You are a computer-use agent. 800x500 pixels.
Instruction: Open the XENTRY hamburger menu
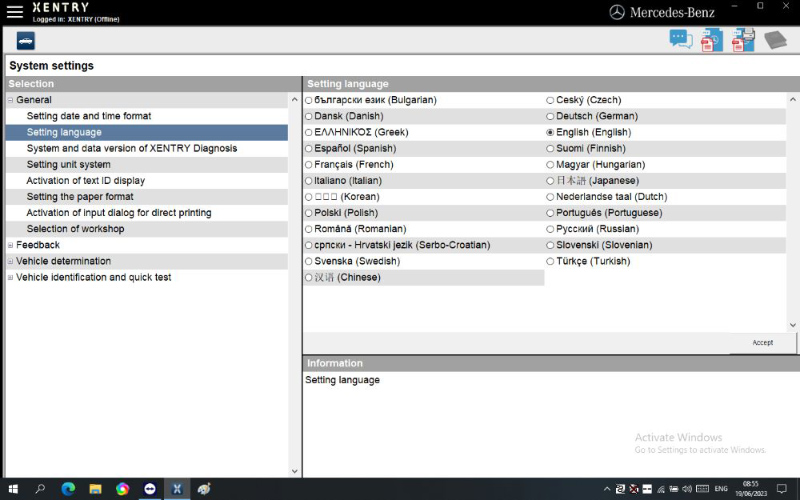[14, 12]
